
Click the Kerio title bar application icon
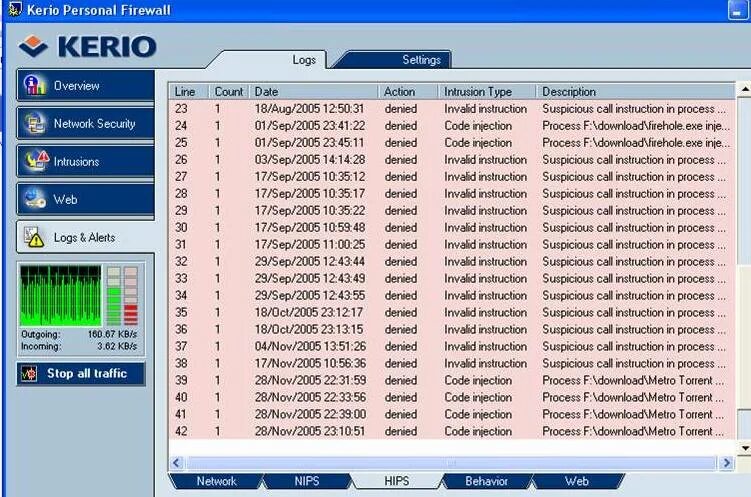(15, 10)
